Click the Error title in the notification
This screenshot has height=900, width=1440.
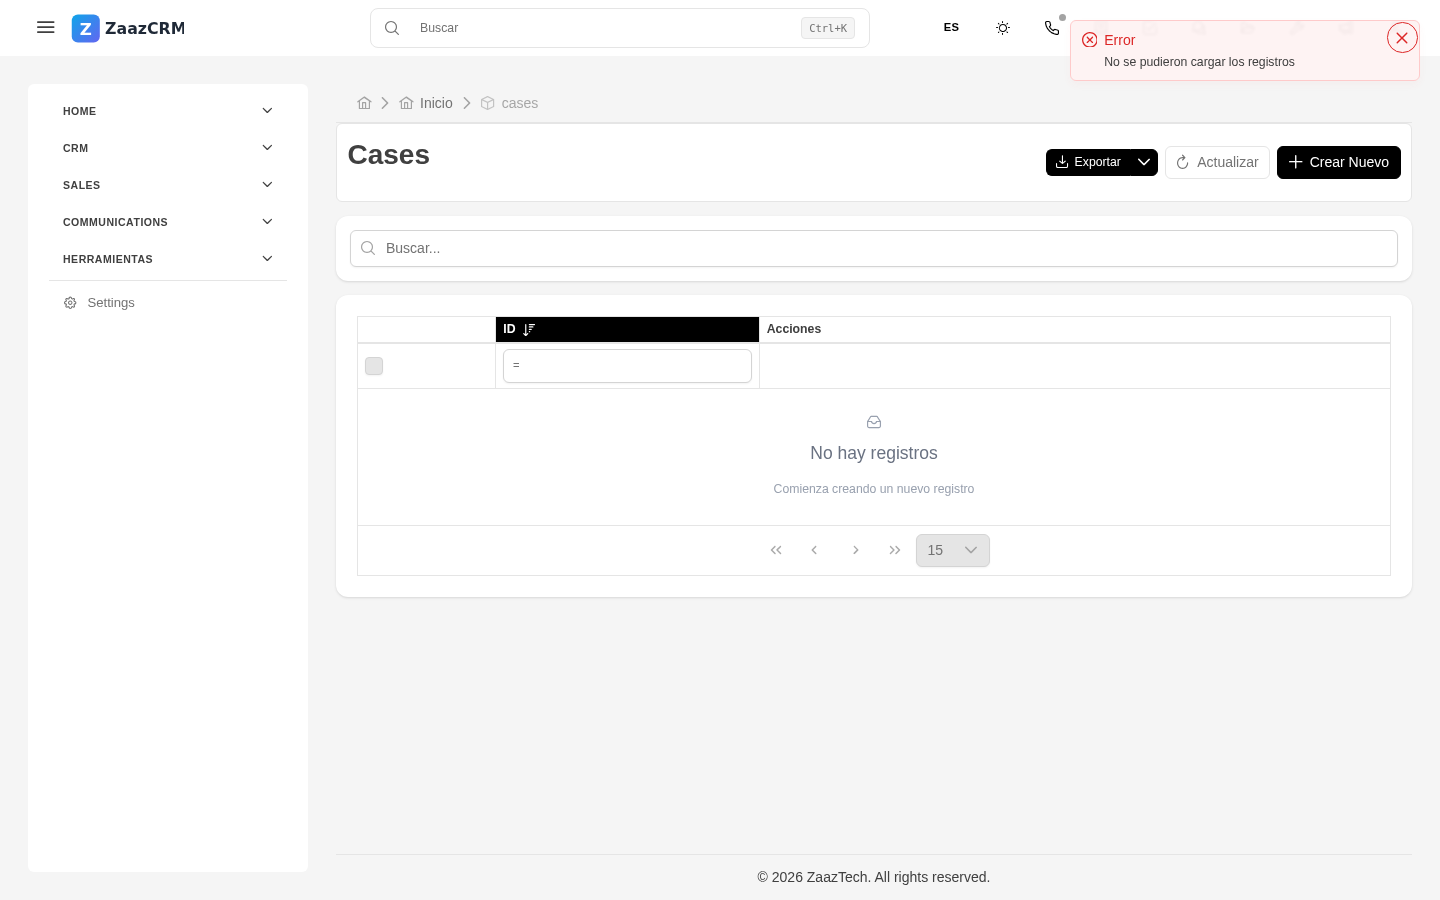(x=1119, y=40)
